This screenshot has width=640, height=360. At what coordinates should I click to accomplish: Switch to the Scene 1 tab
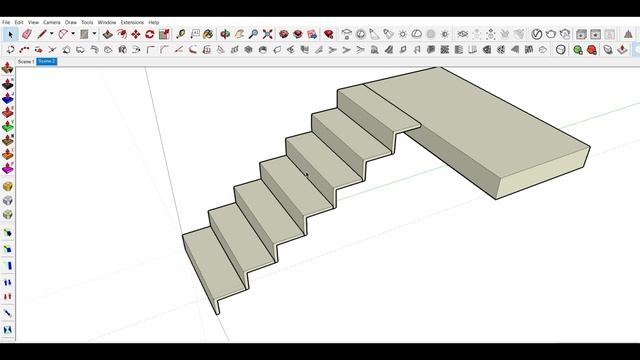tap(26, 62)
